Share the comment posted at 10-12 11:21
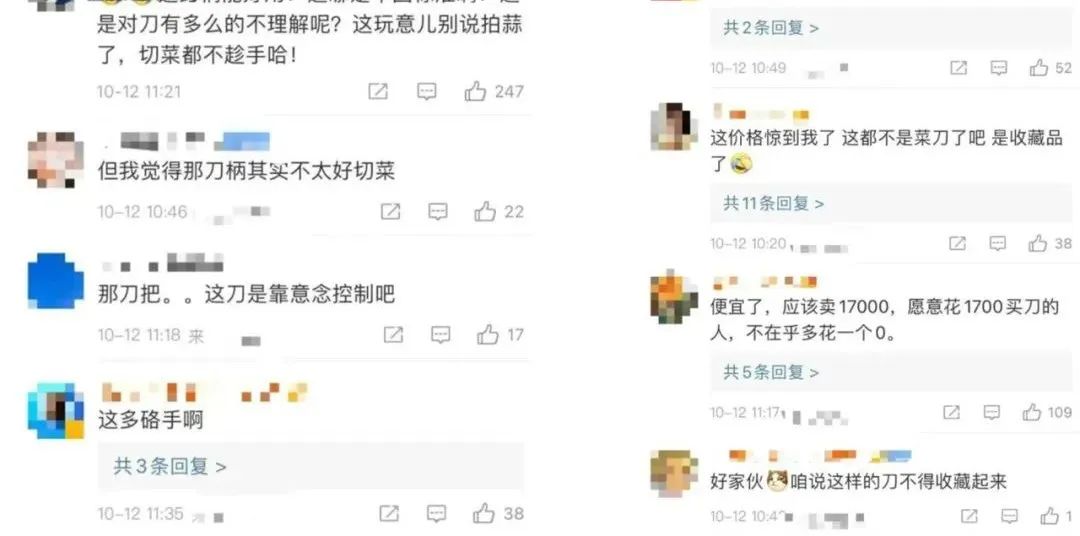Image resolution: width=1080 pixels, height=536 pixels. (x=377, y=91)
